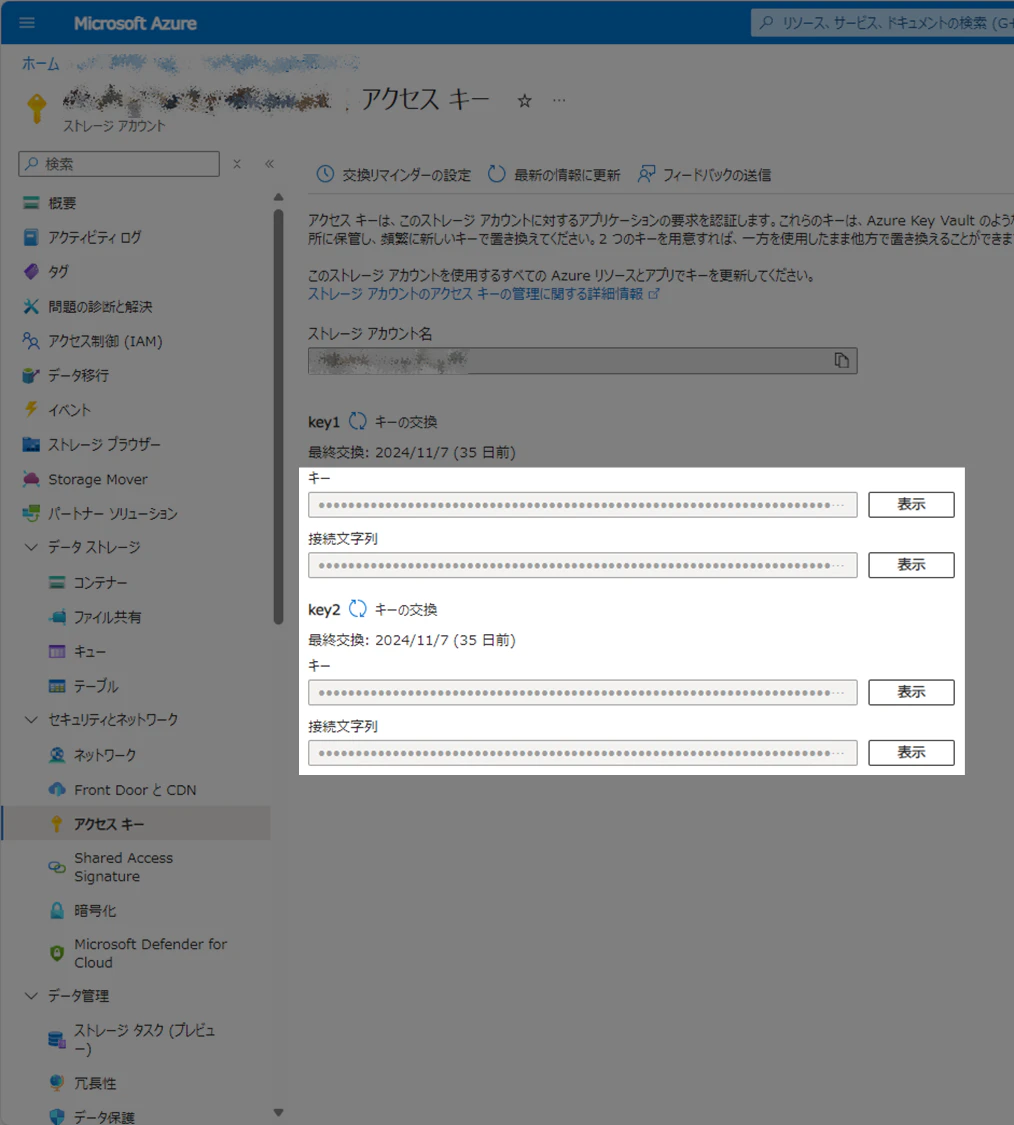Clear the sidebar search with X
The width and height of the screenshot is (1014, 1125).
237,164
